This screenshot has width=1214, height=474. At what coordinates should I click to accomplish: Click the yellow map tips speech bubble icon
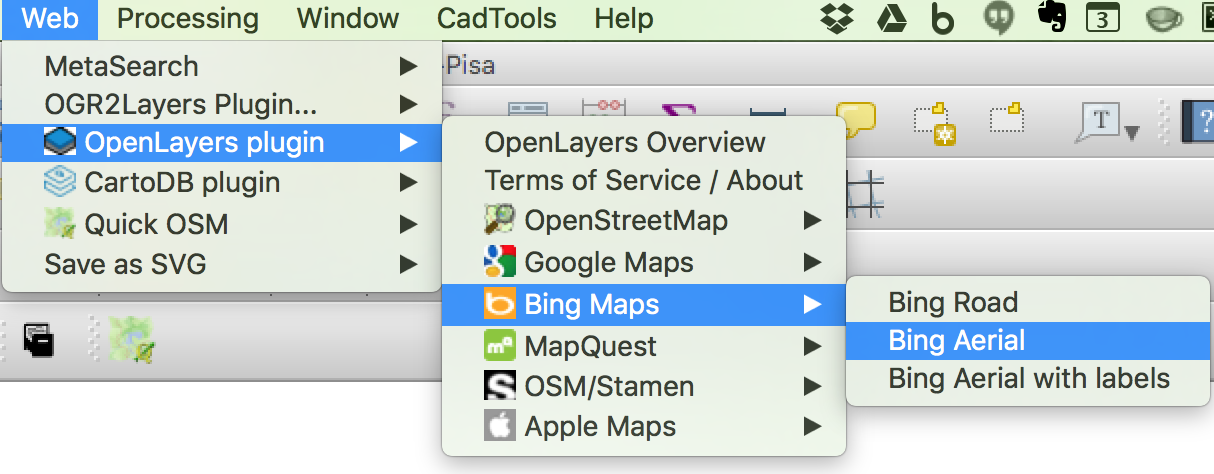855,119
